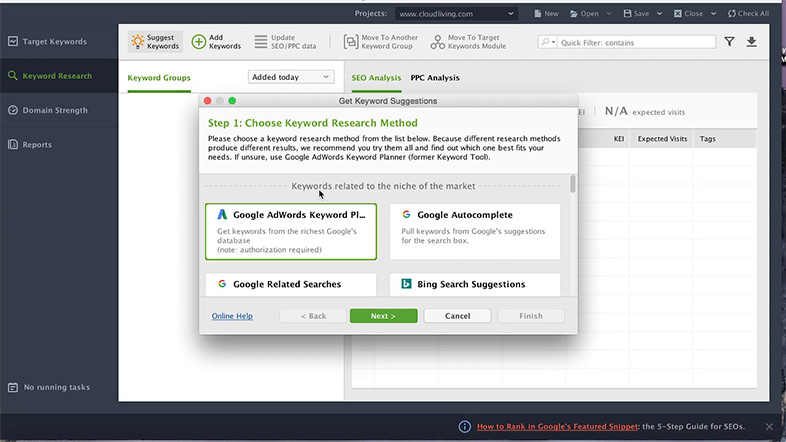This screenshot has height=442, width=786.
Task: Click the KEI column header
Action: tap(619, 139)
